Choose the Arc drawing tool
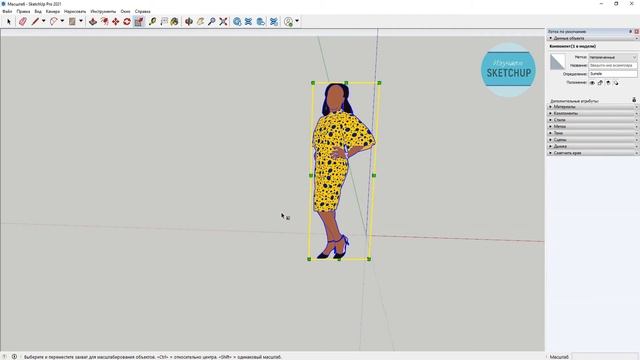The width and height of the screenshot is (640, 360). pyautogui.click(x=53, y=22)
